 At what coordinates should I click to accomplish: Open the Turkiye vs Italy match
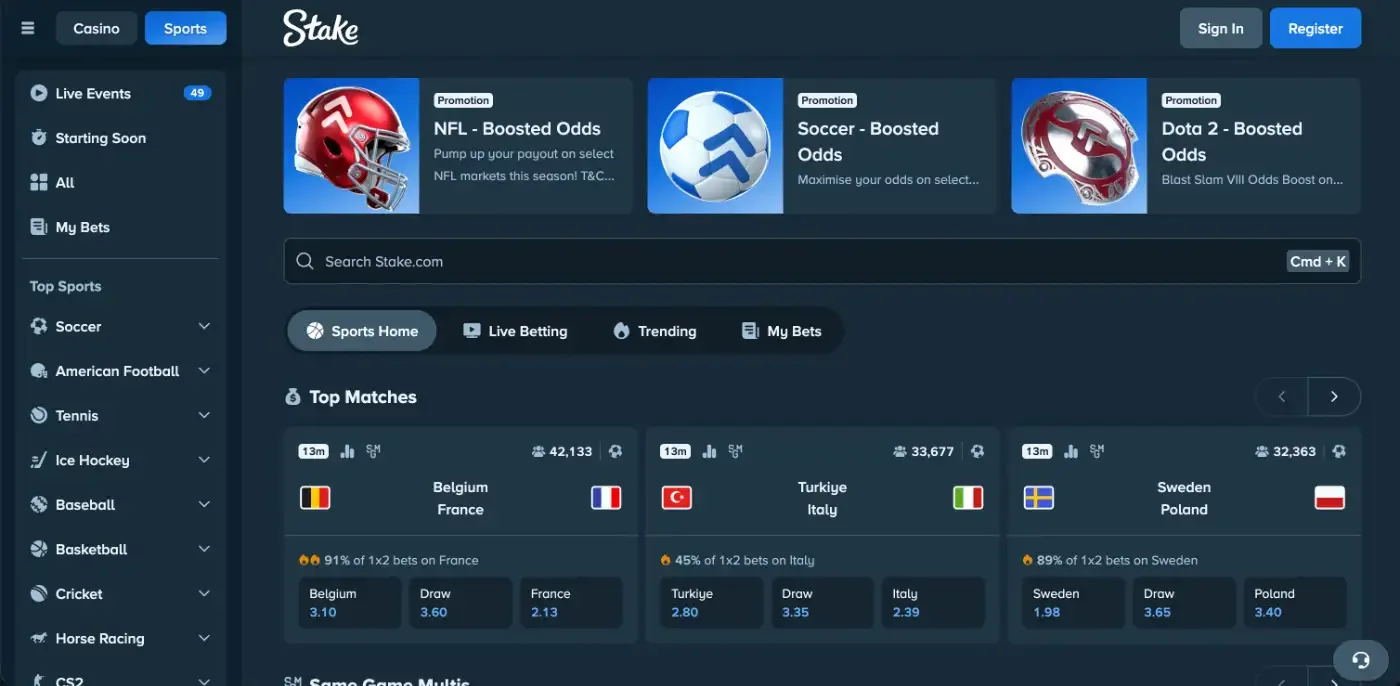click(x=822, y=498)
